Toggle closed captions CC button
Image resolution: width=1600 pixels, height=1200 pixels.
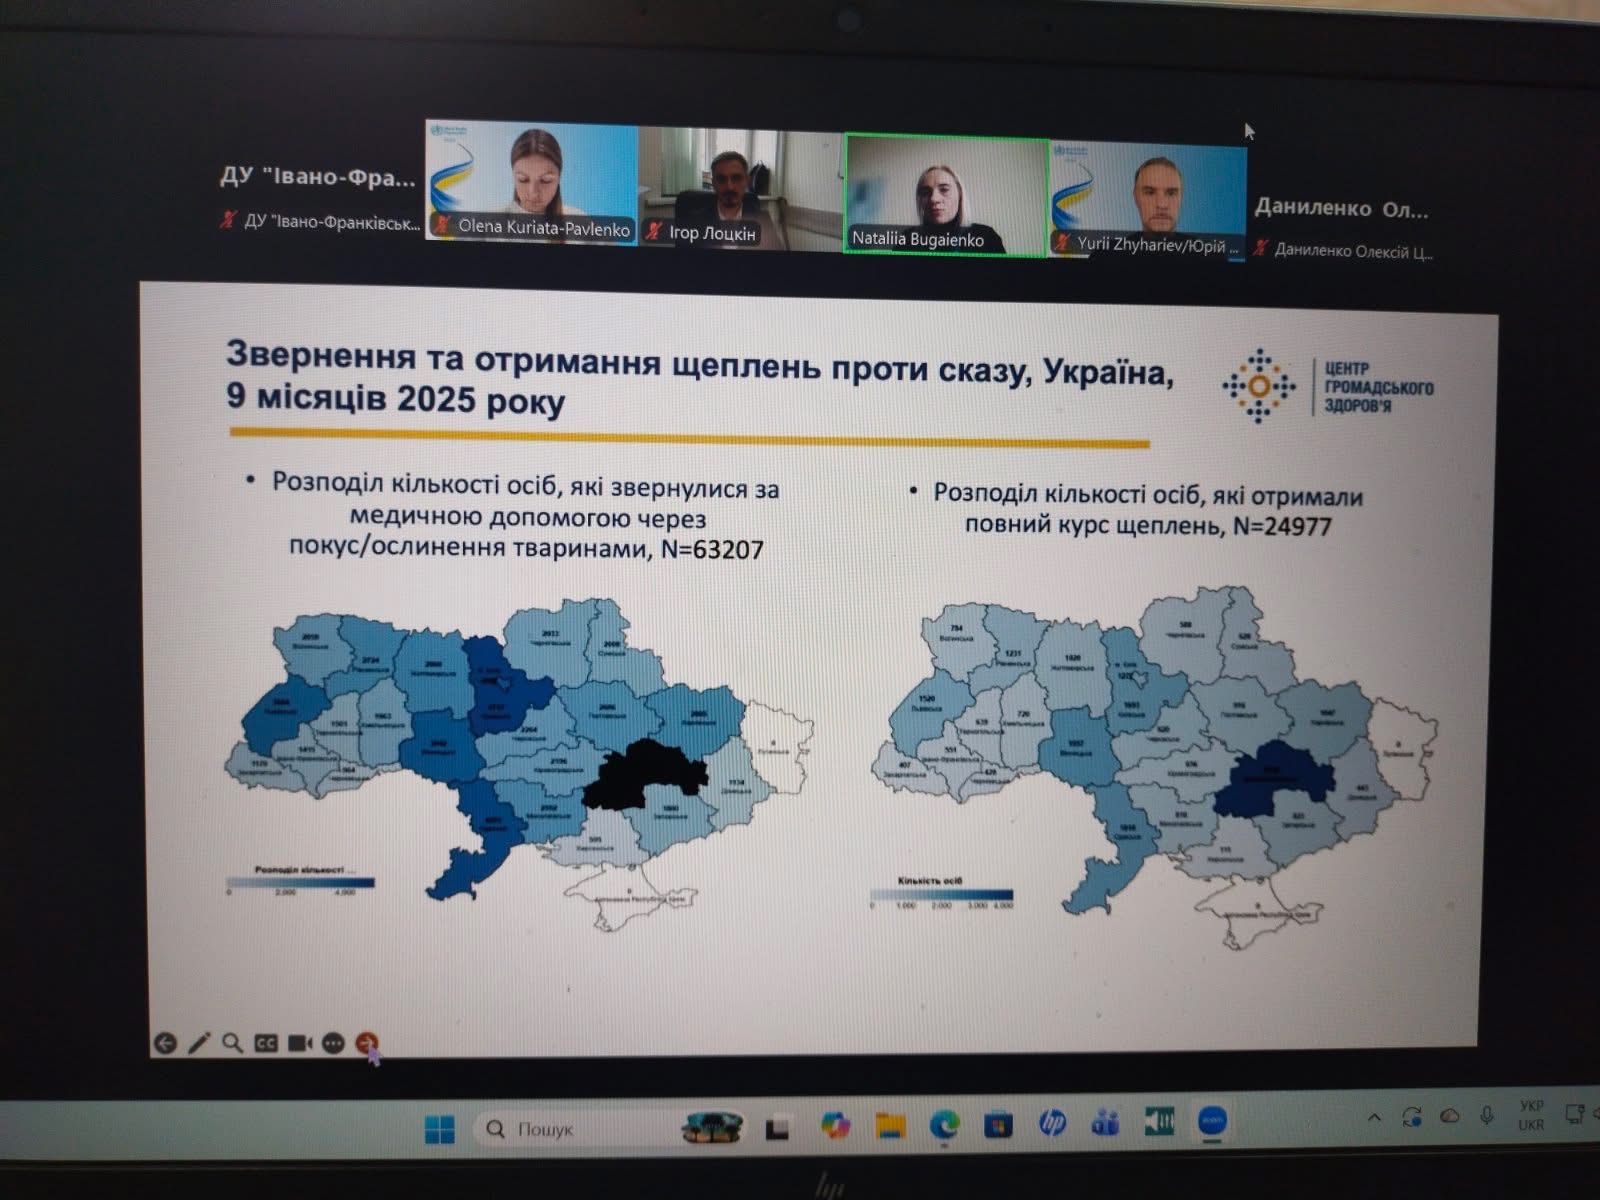(x=266, y=1044)
